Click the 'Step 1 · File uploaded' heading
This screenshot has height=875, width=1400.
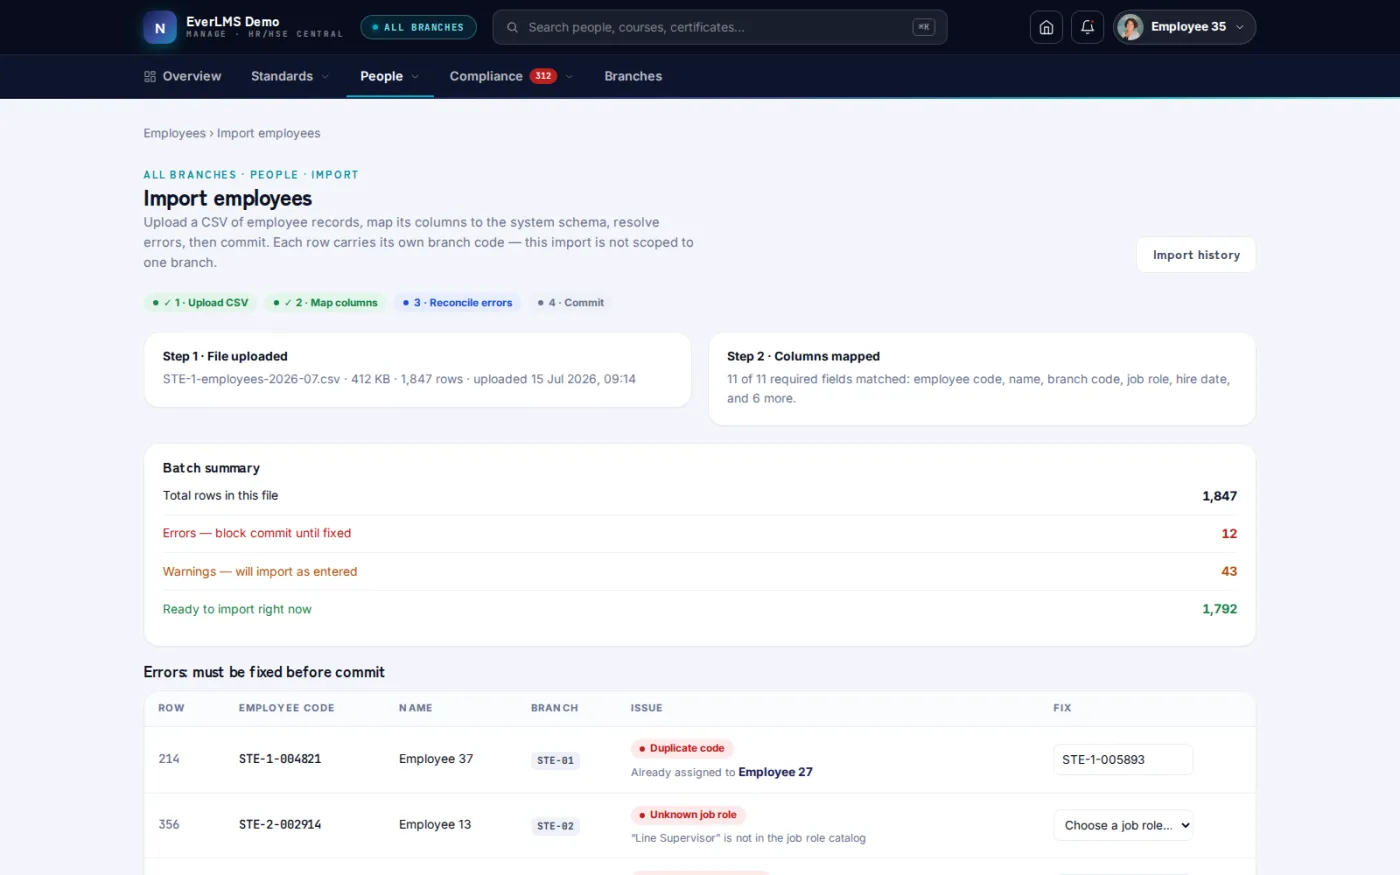click(x=225, y=356)
